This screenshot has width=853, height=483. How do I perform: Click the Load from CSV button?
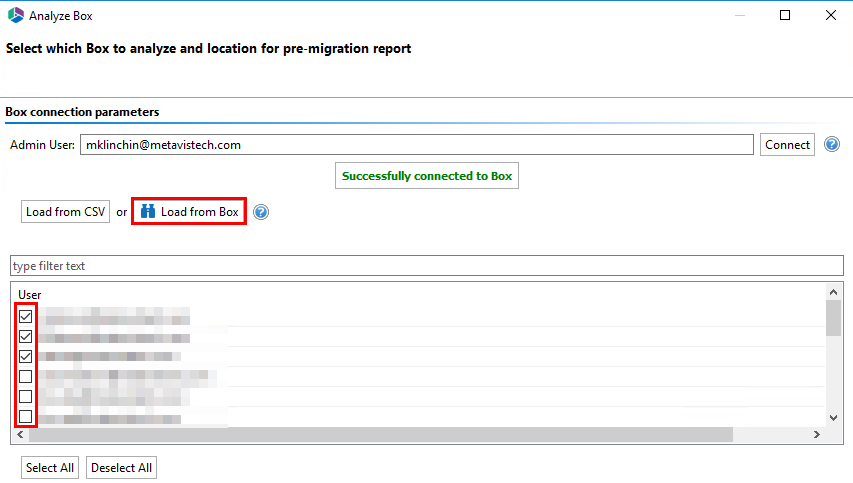(x=65, y=212)
